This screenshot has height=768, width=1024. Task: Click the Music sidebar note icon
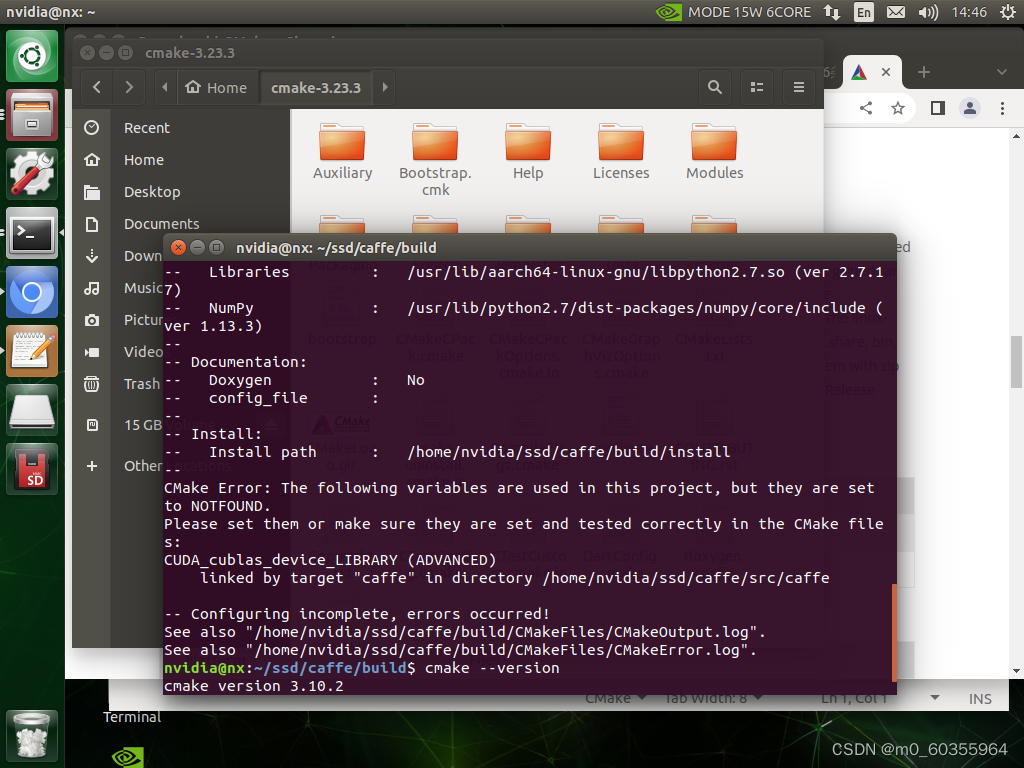(92, 288)
